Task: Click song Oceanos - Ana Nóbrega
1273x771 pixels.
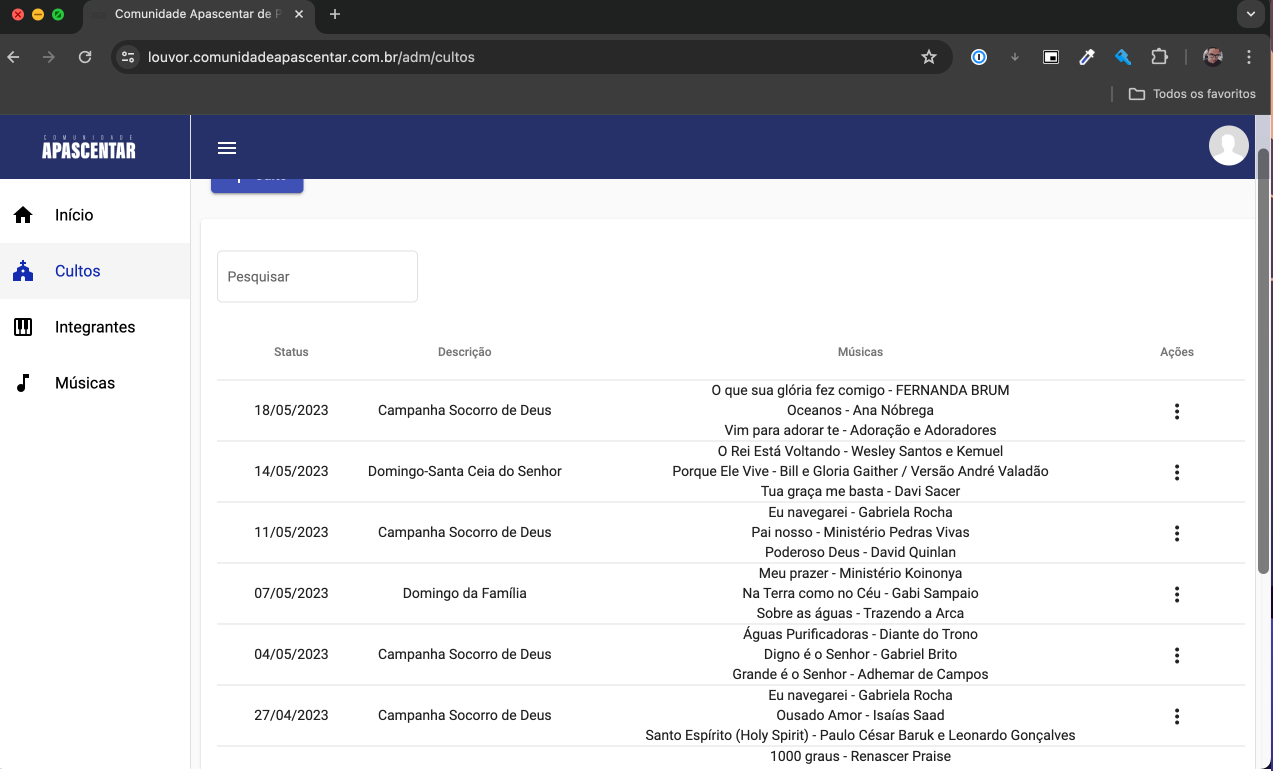Action: 860,410
